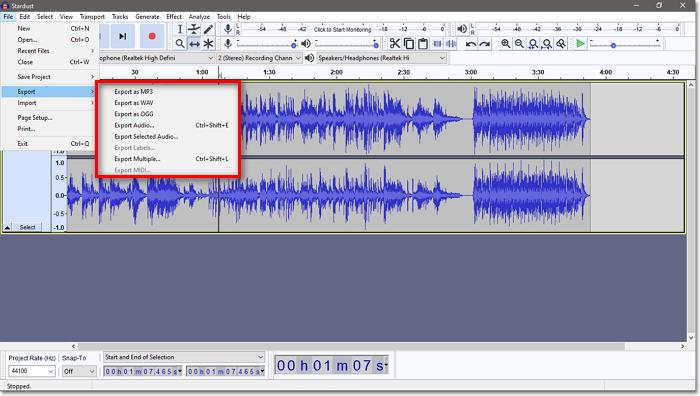
Task: Adjust the recording volume slider
Action: pyautogui.click(x=267, y=45)
